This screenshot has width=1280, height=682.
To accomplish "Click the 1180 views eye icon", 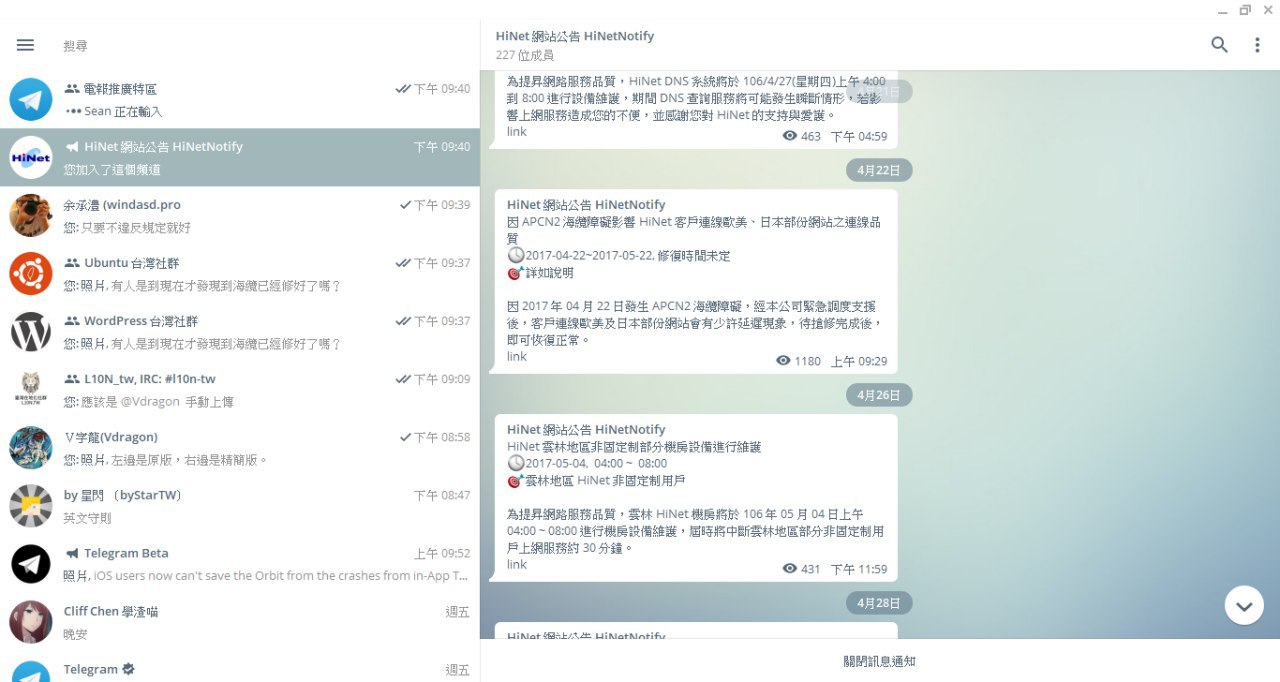I will pyautogui.click(x=783, y=360).
